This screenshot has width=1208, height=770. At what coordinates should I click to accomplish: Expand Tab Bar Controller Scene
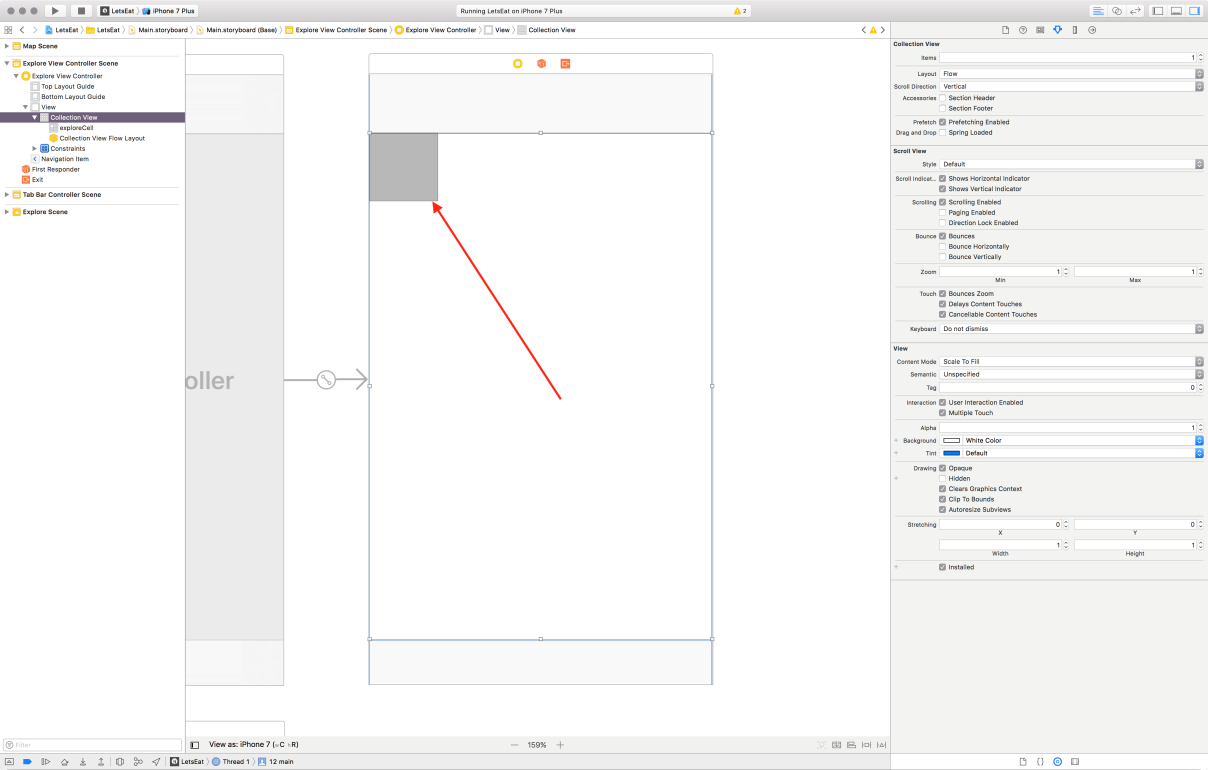pos(7,195)
